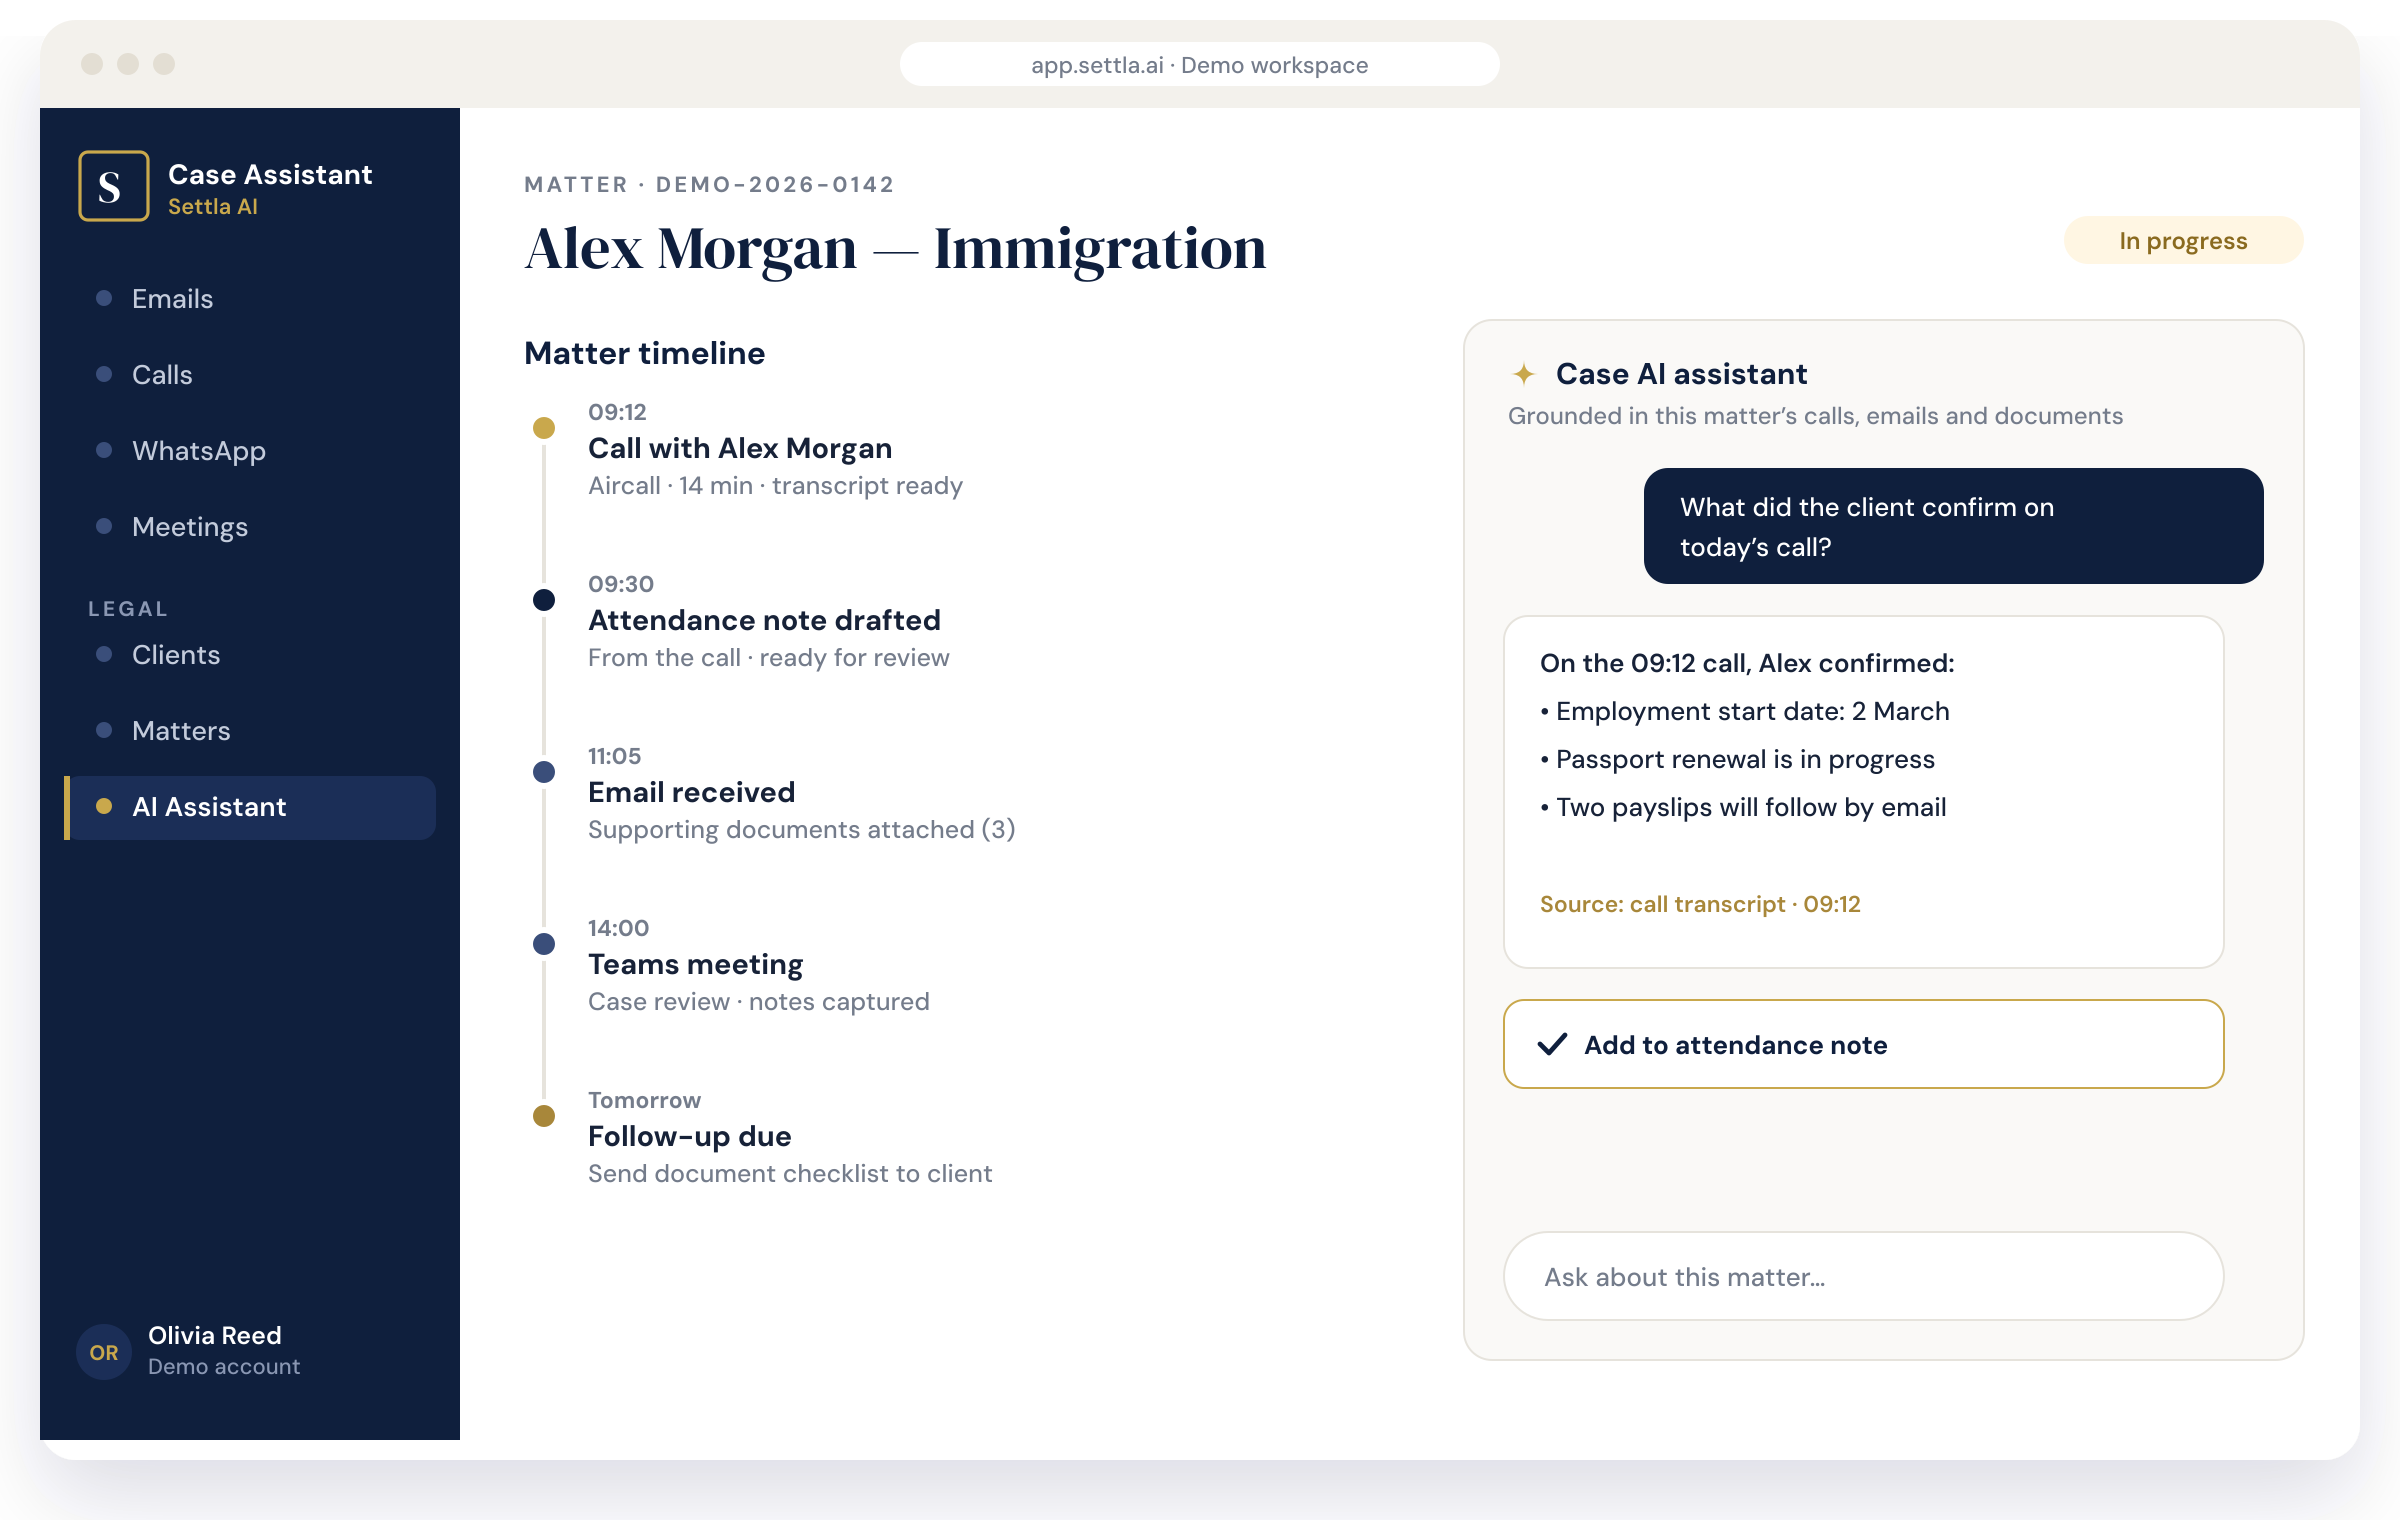Click 'Send document checklist to client' text
This screenshot has height=1520, width=2400.
click(790, 1174)
